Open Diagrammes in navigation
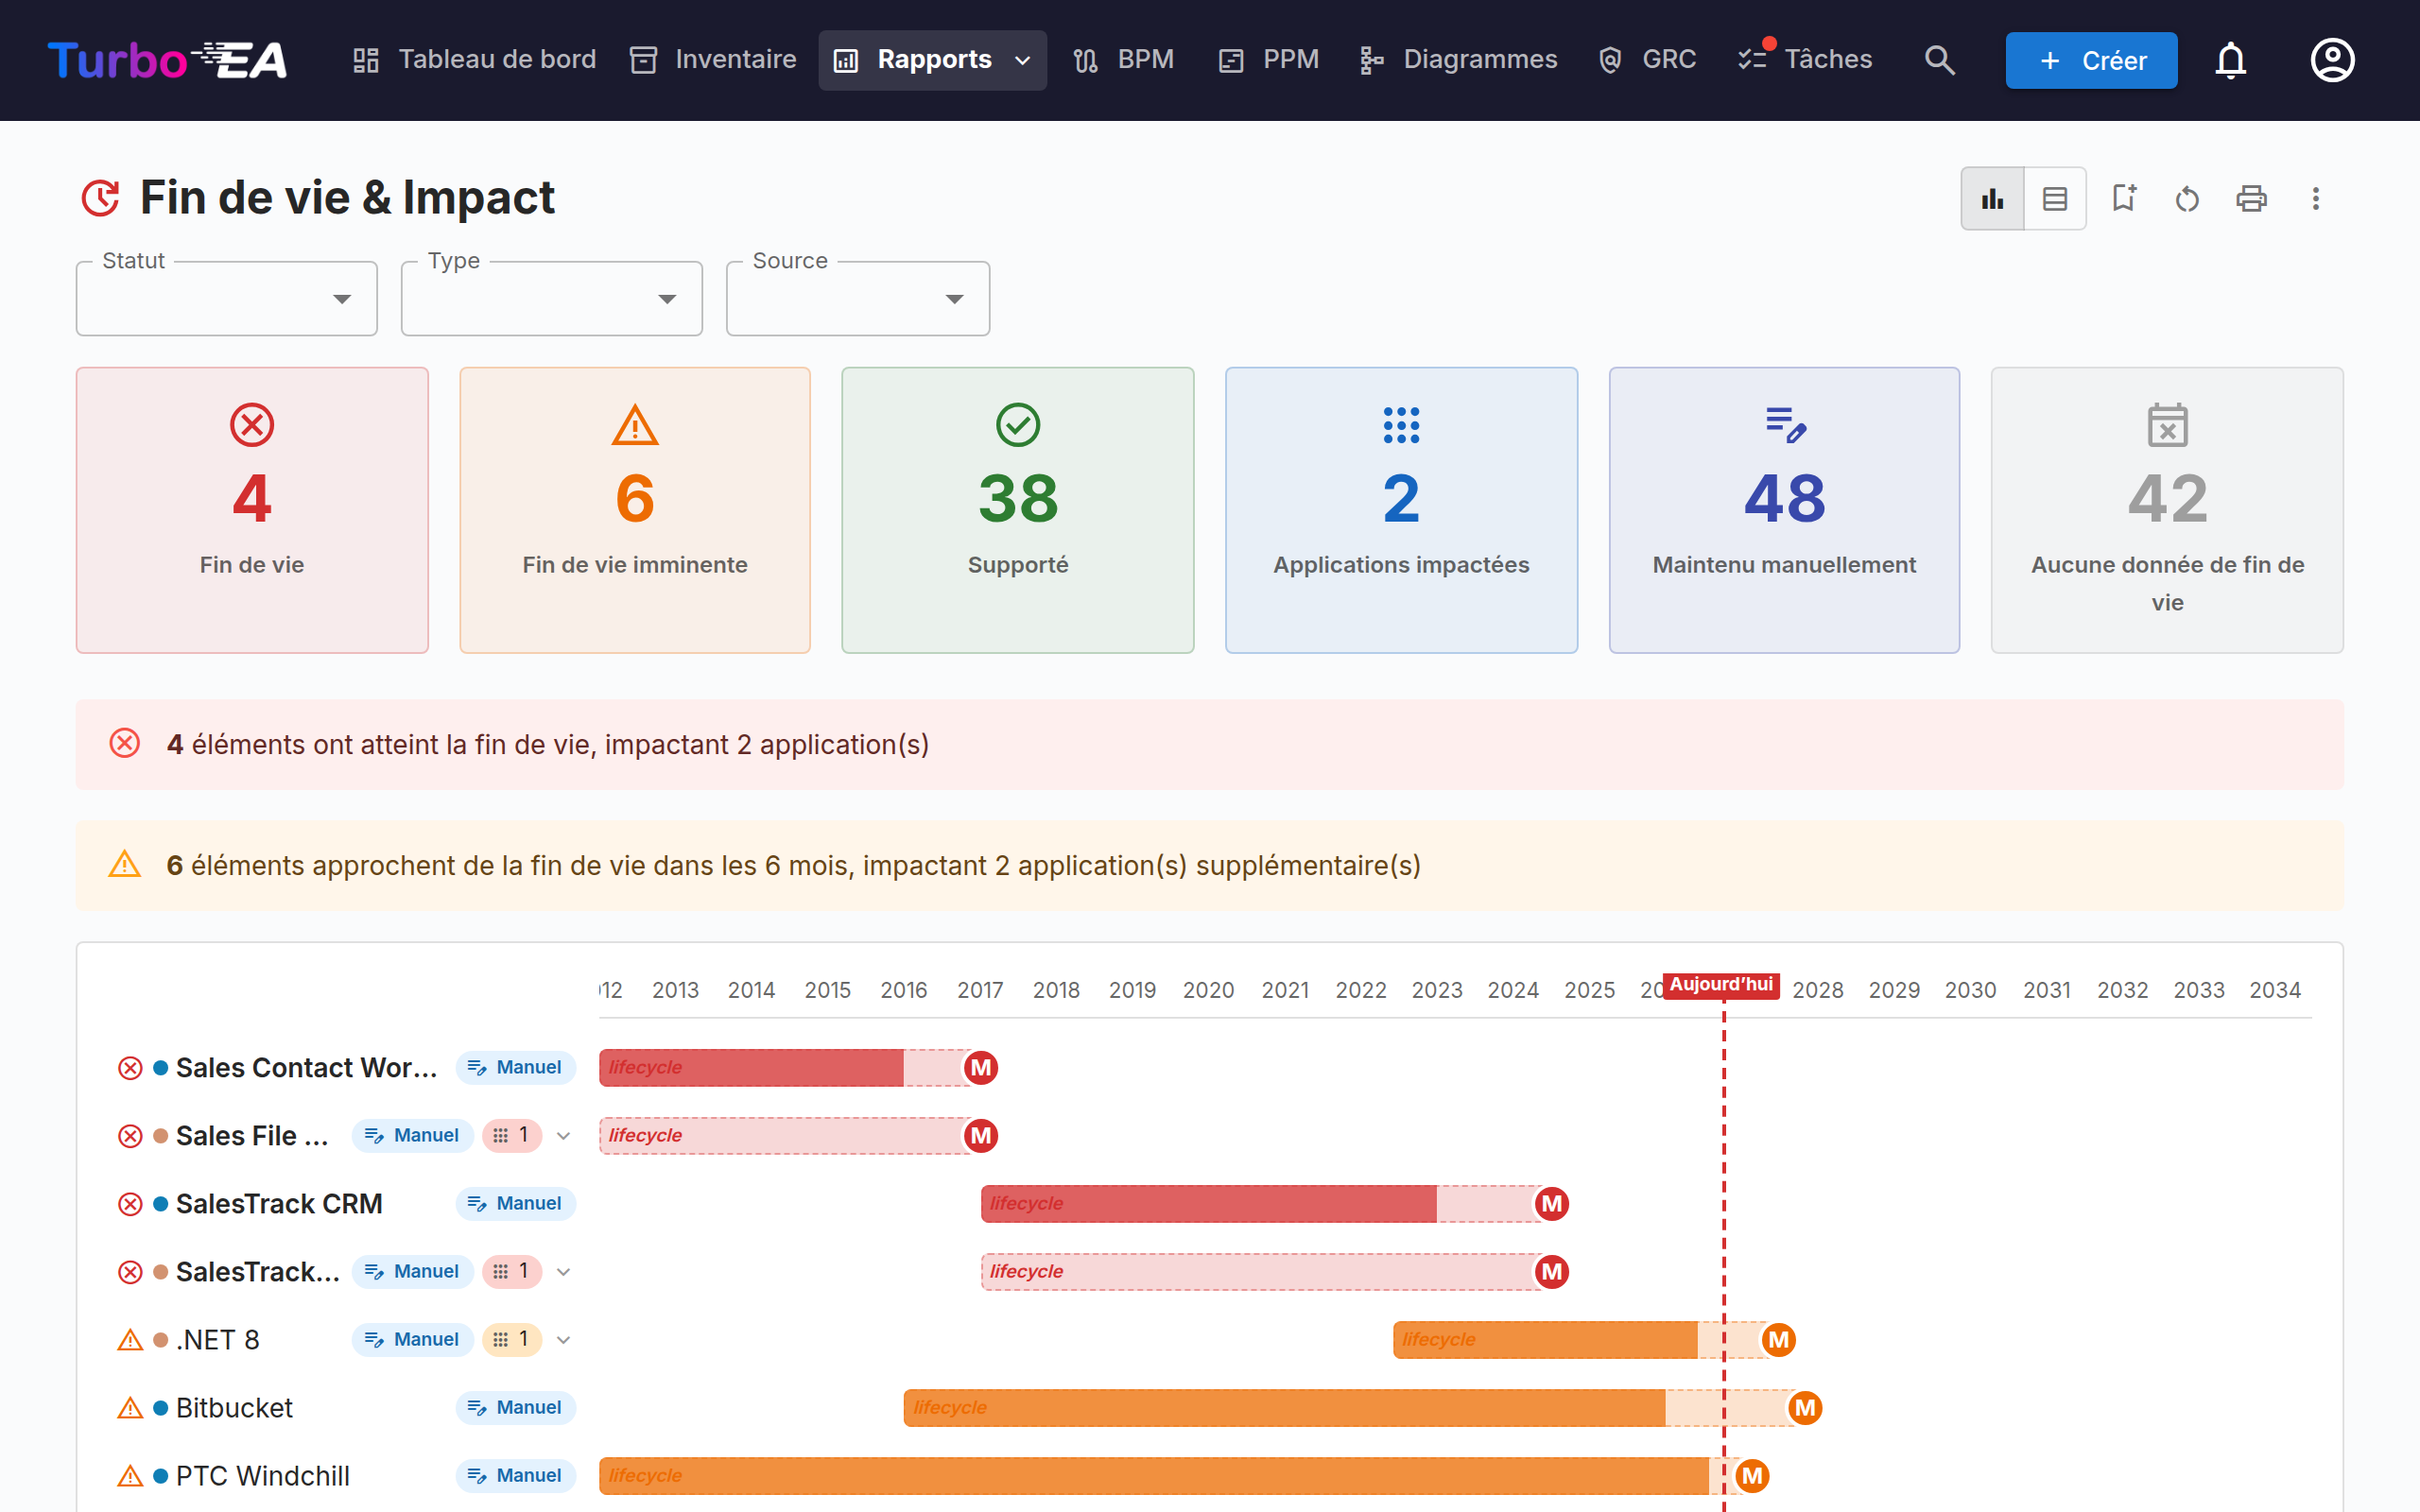2420x1512 pixels. click(1457, 60)
